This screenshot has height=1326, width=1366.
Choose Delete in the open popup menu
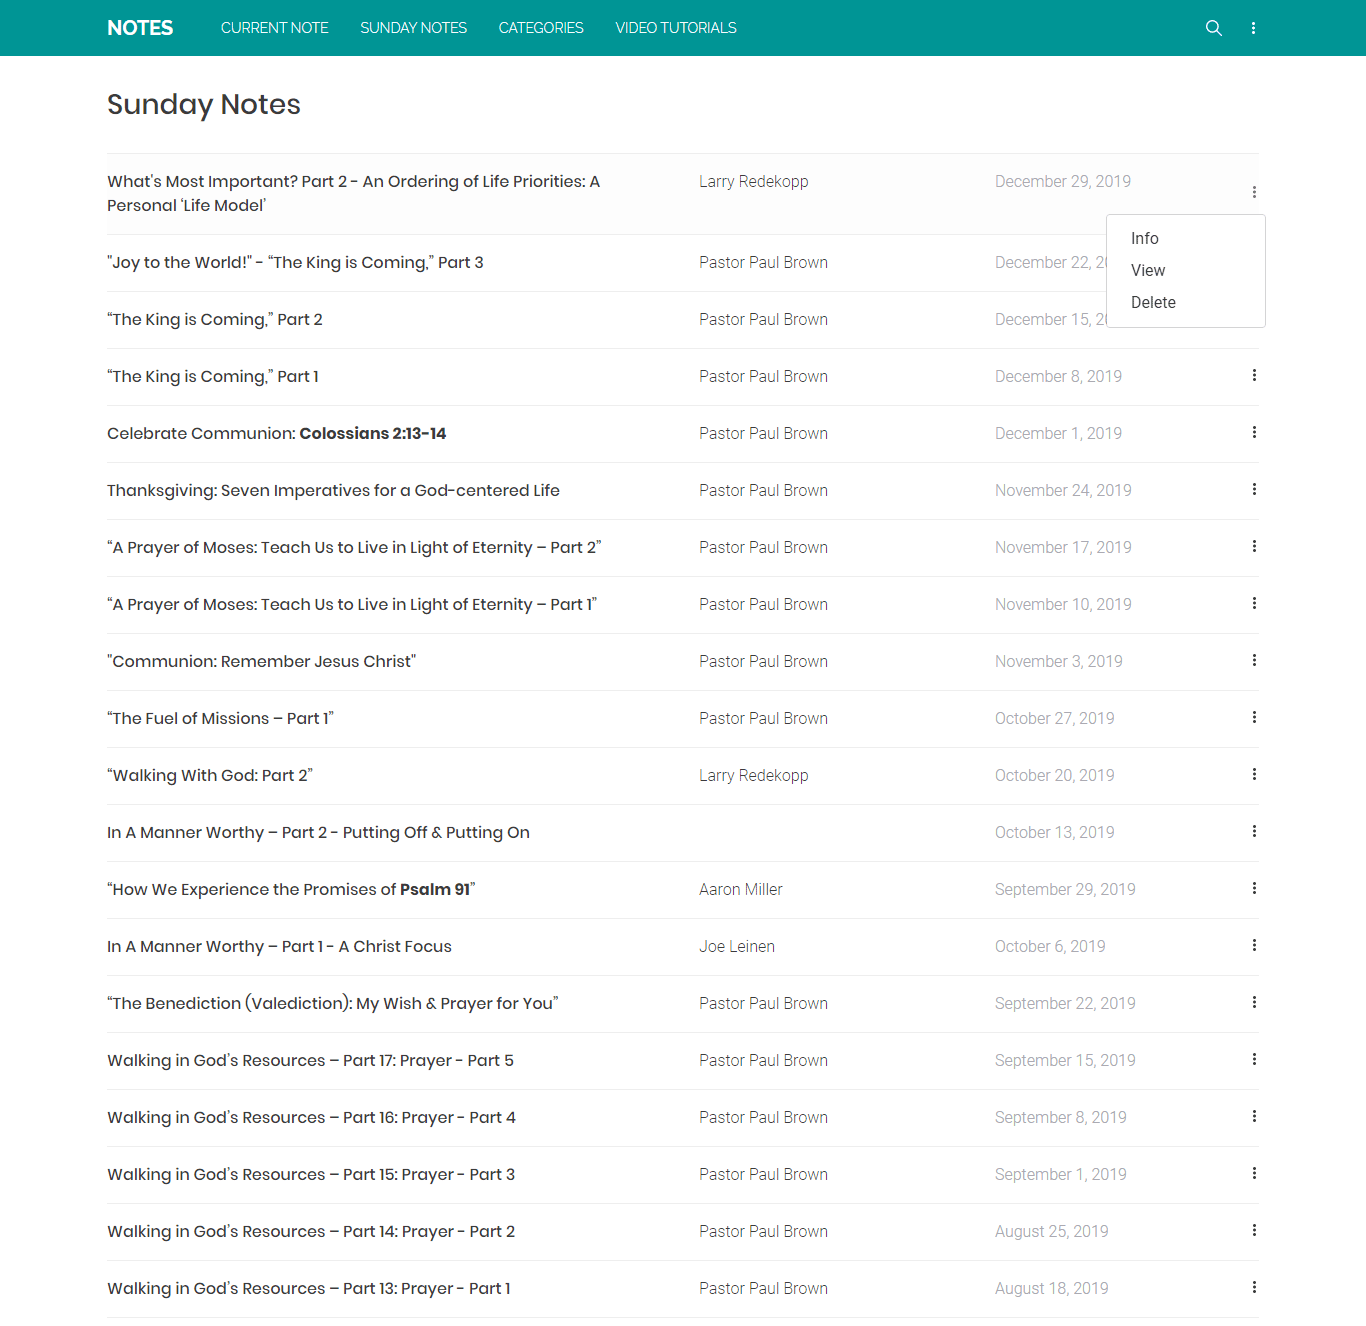point(1153,302)
